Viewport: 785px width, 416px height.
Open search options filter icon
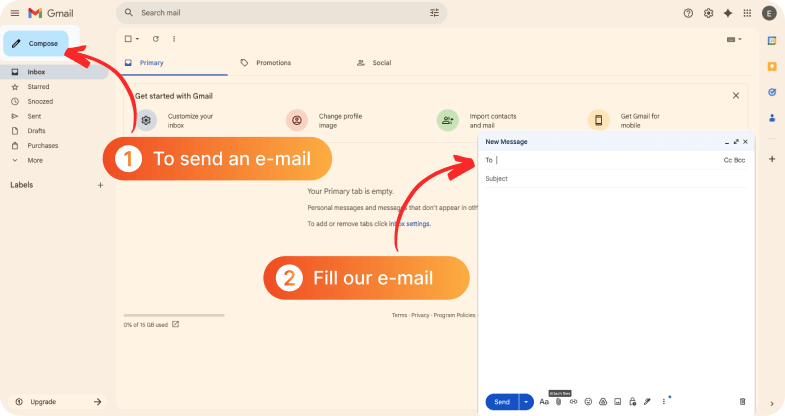click(x=434, y=13)
